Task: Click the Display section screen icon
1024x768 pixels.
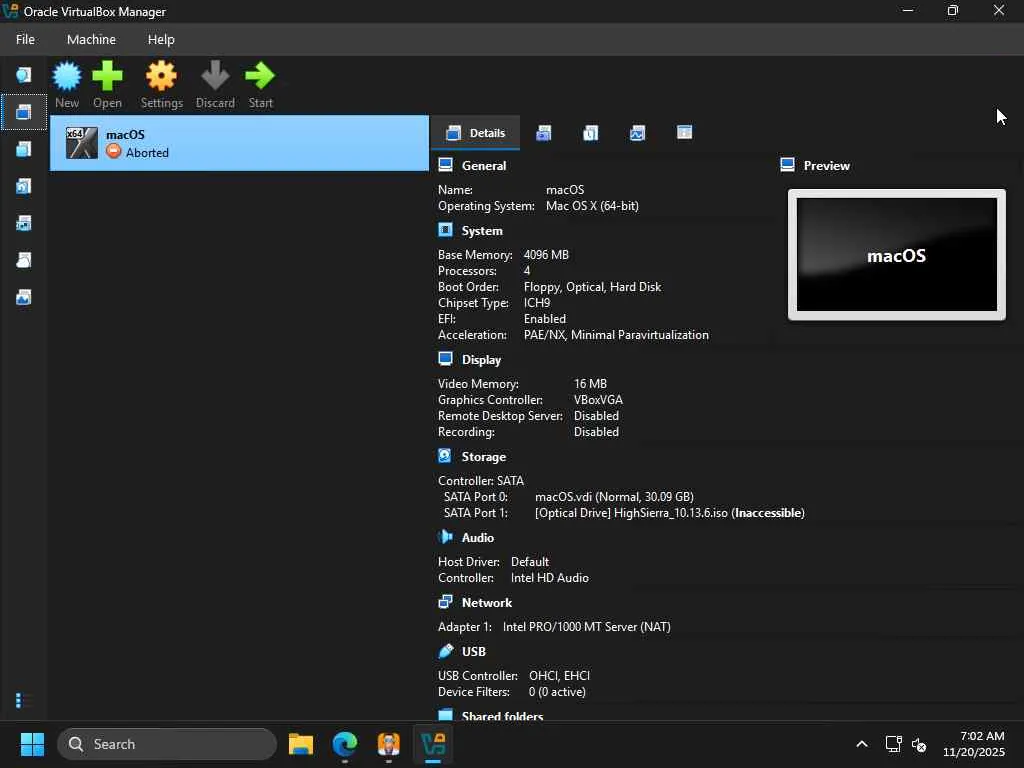Action: click(445, 359)
